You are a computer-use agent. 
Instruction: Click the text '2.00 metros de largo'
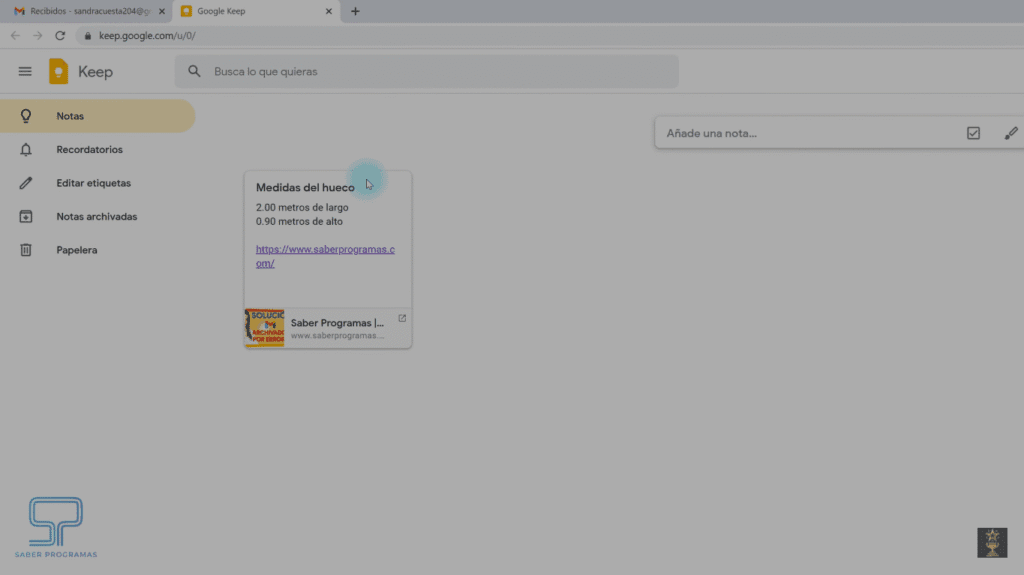coord(302,207)
